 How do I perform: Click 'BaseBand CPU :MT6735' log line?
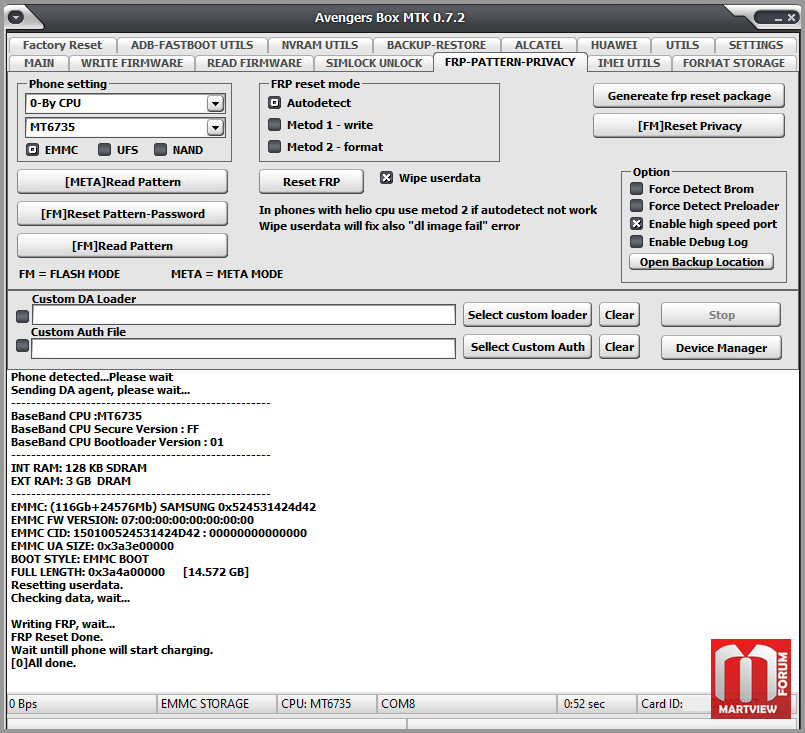[x=76, y=416]
